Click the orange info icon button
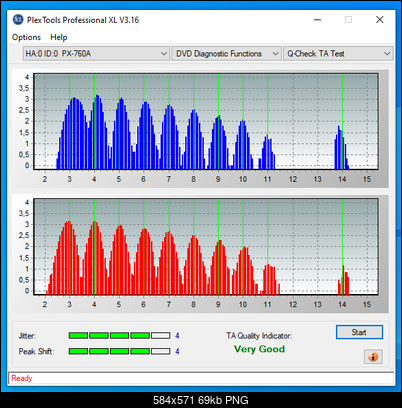Image resolution: width=402 pixels, height=408 pixels. (x=373, y=357)
